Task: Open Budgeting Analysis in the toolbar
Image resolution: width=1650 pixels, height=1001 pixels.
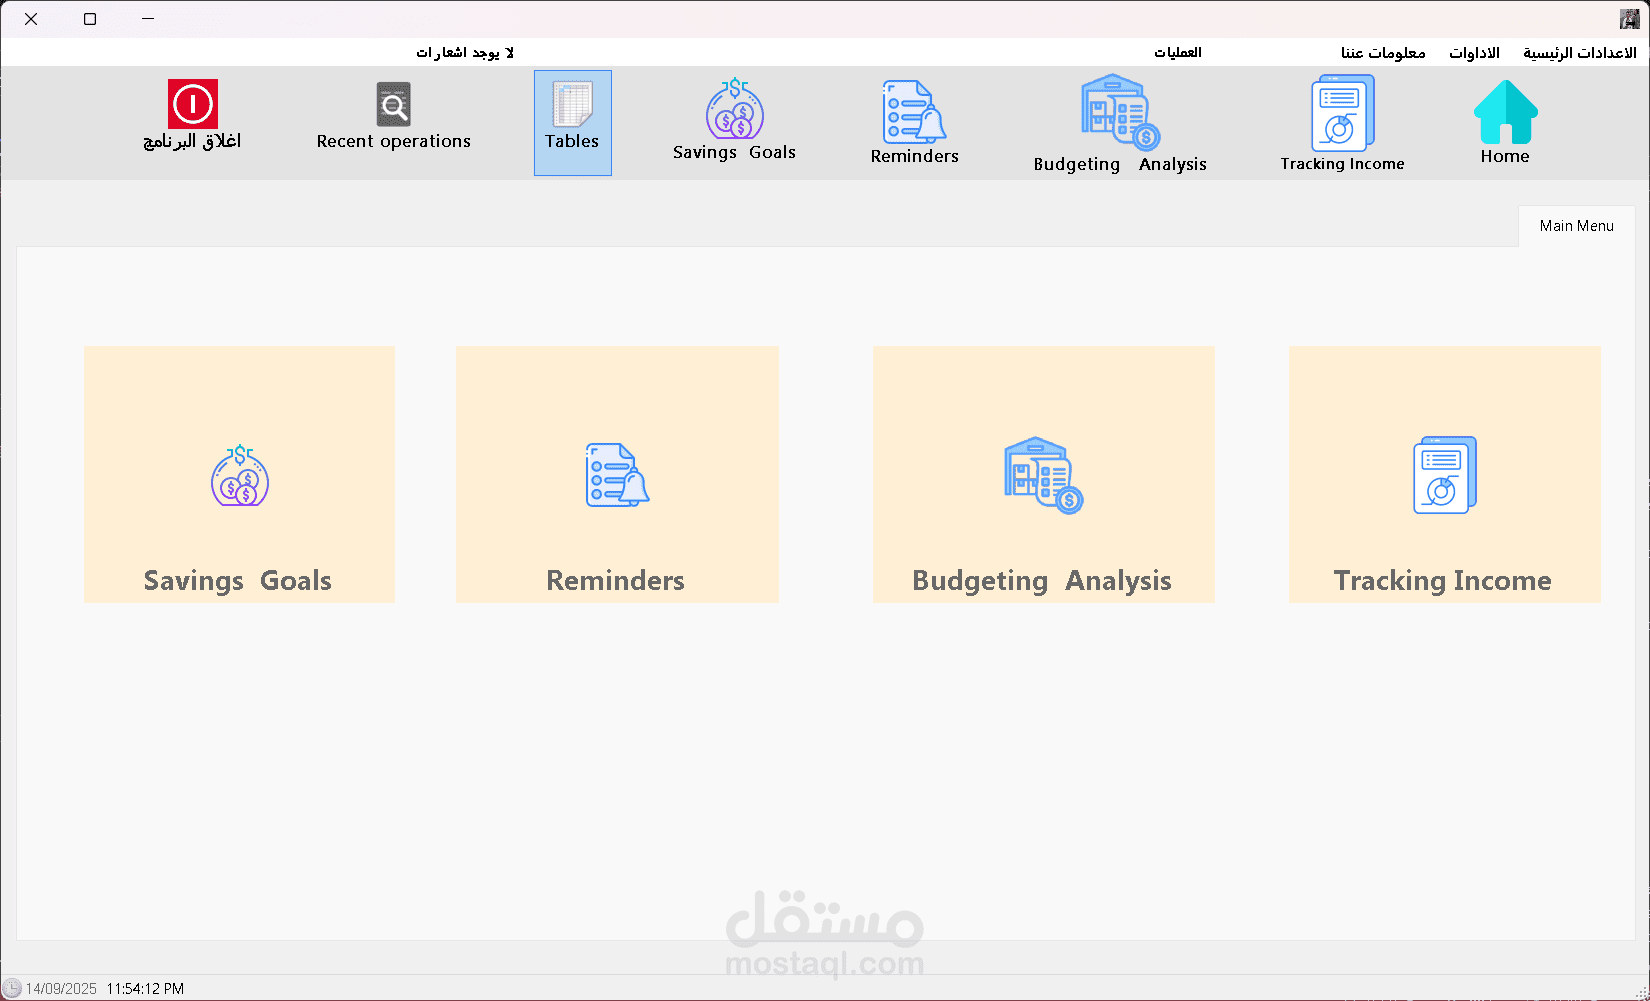Action: 1120,124
